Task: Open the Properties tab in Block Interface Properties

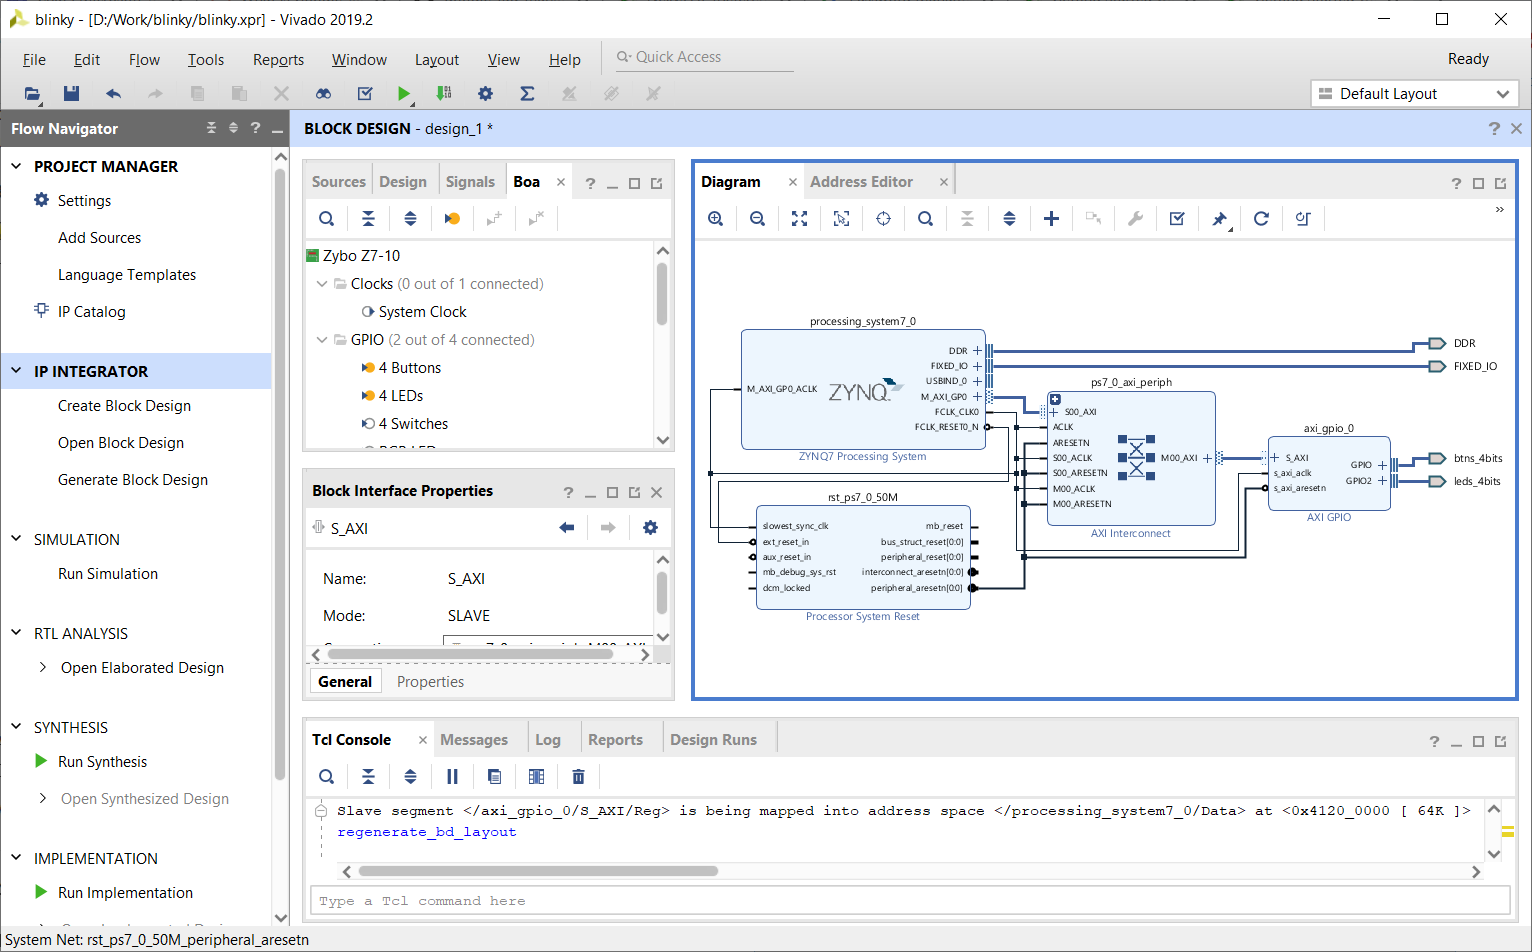Action: [430, 681]
